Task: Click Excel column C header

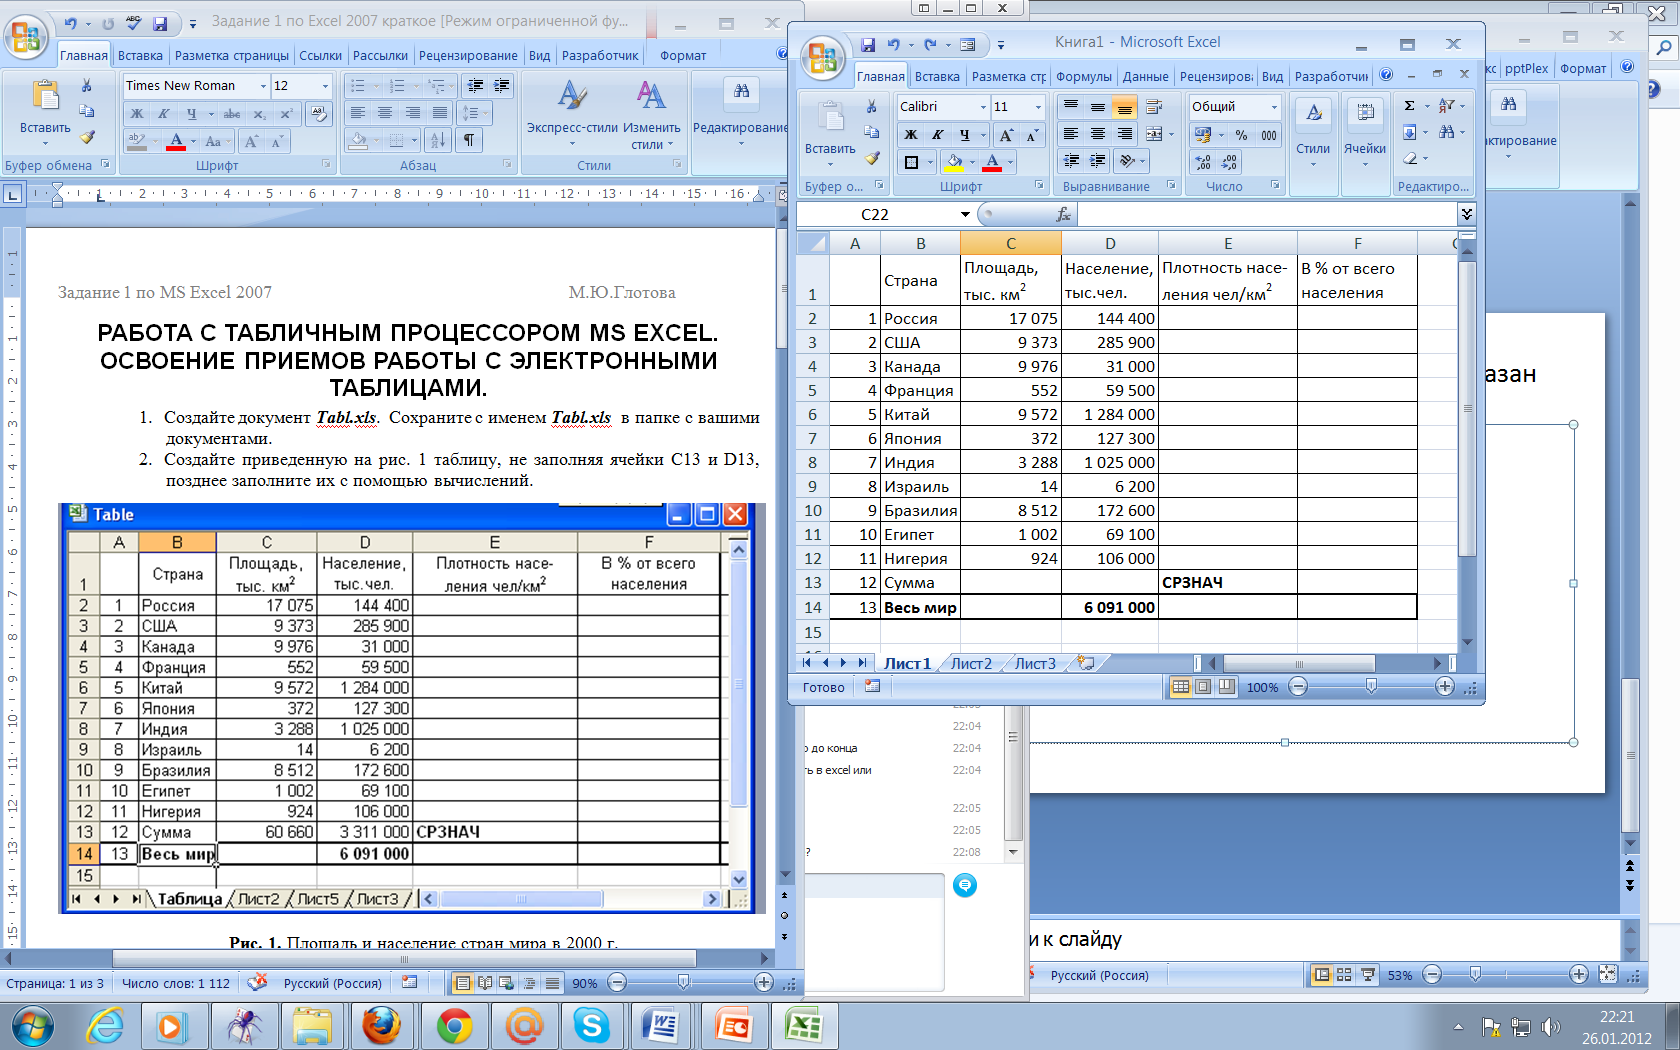Action: click(x=1010, y=243)
